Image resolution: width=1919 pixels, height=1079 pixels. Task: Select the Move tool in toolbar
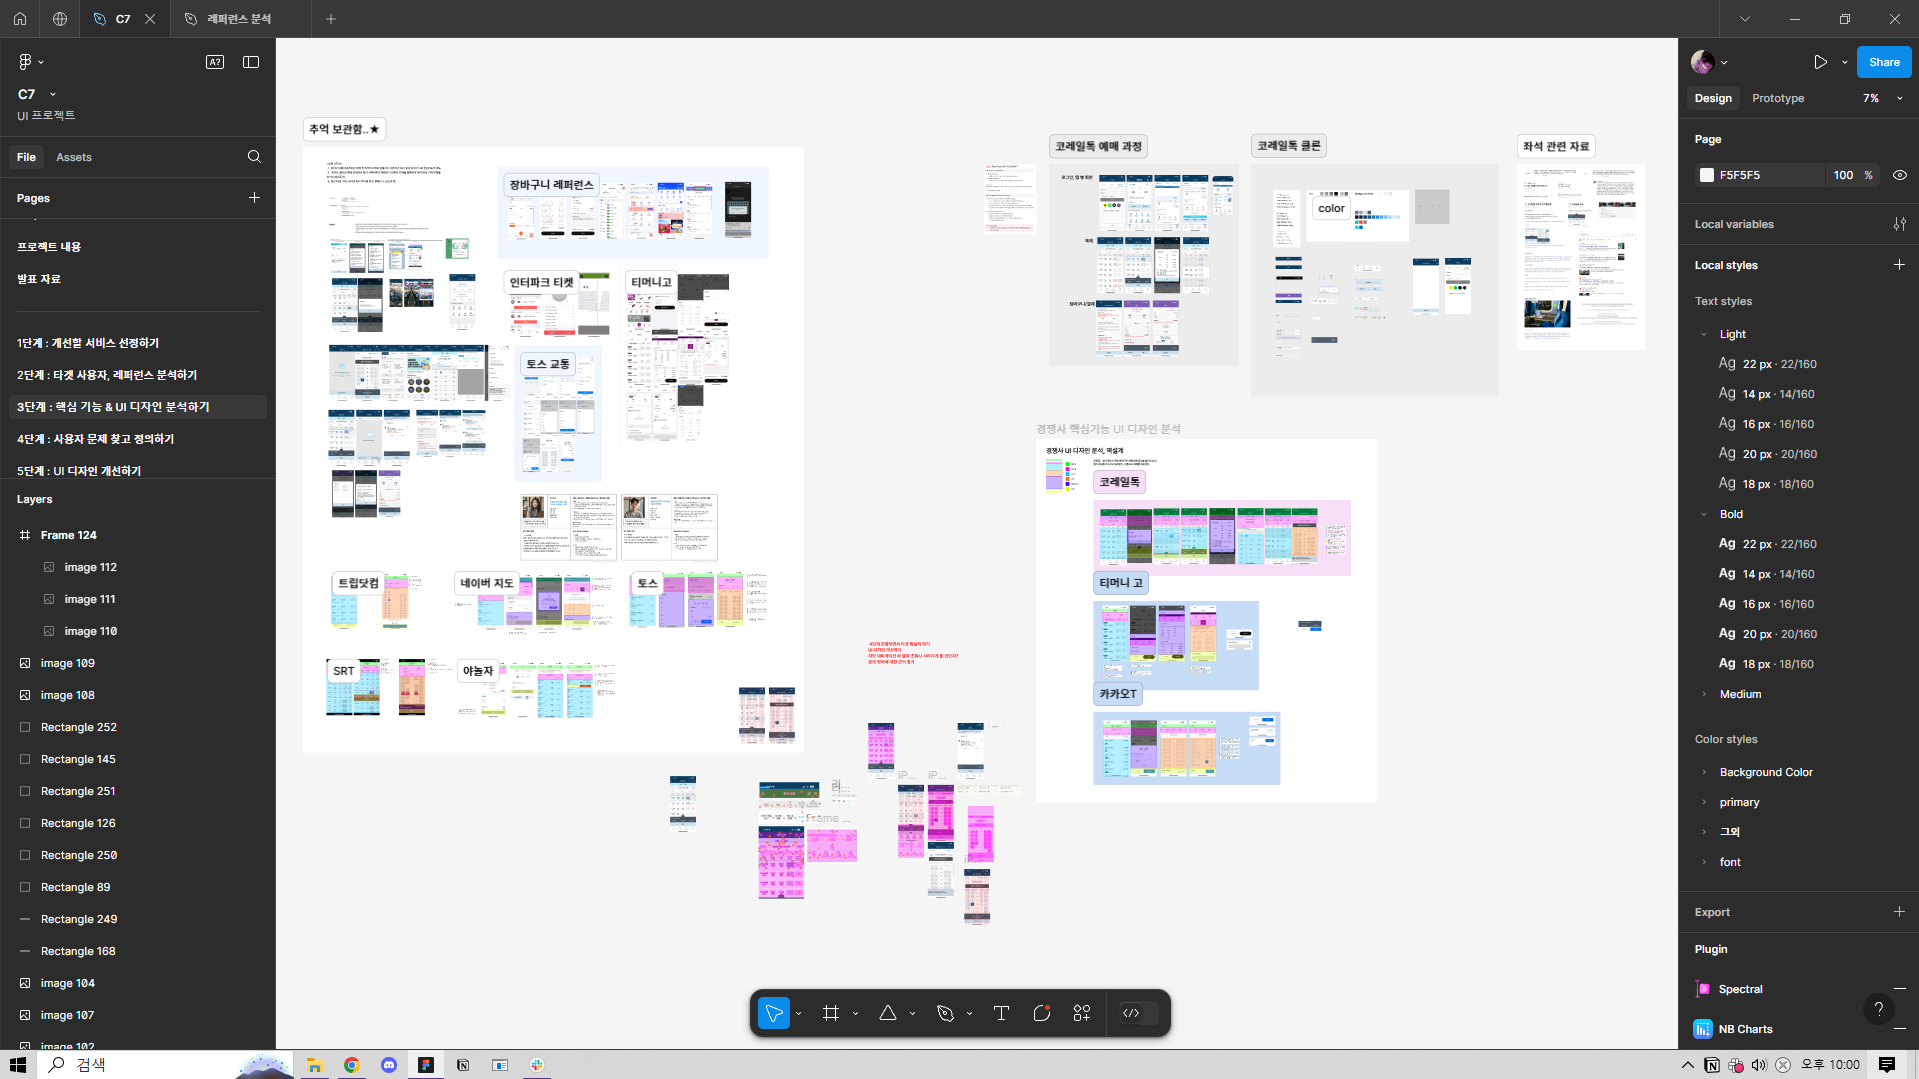point(774,1013)
